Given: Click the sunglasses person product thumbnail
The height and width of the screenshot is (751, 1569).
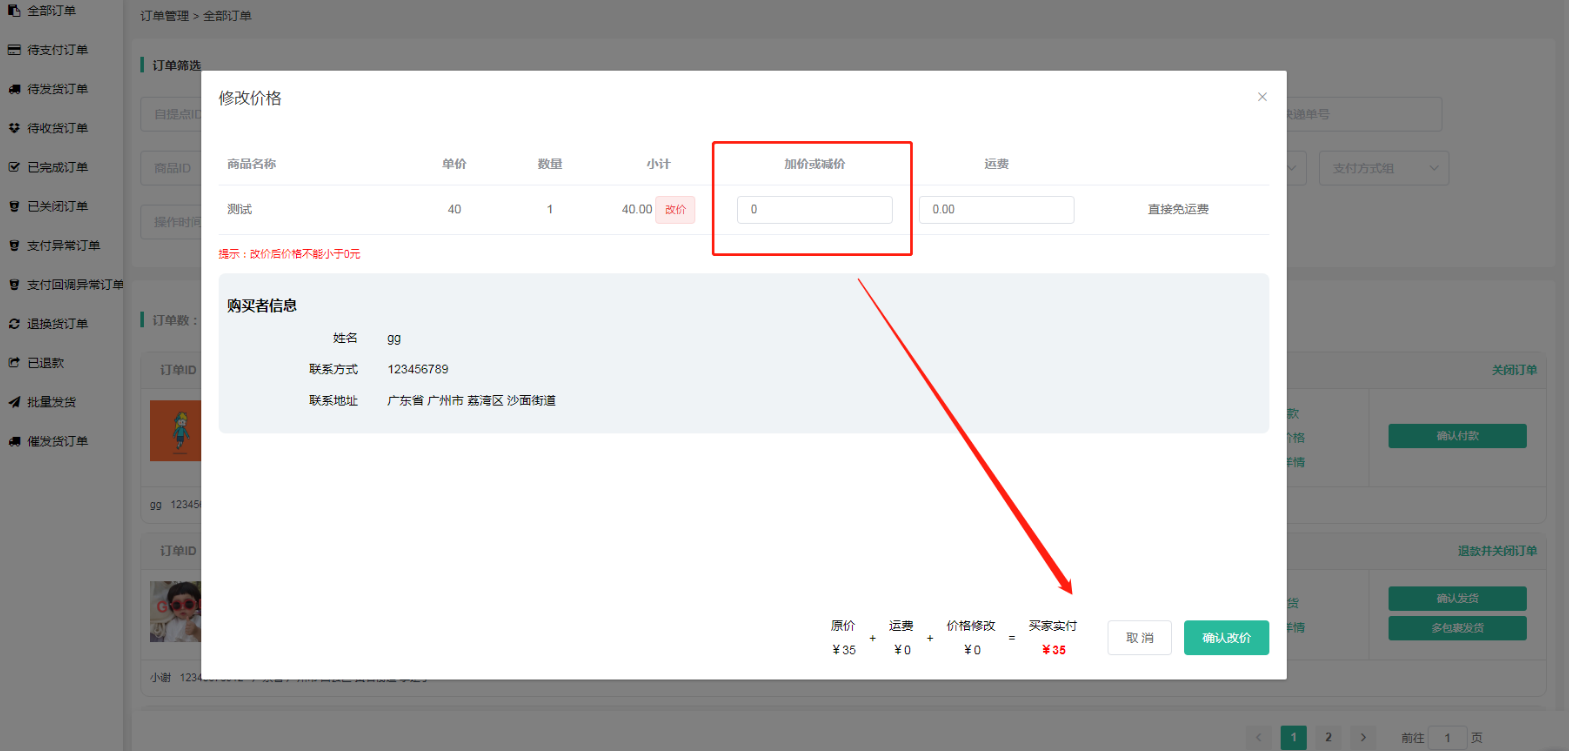Looking at the screenshot, I should click(x=176, y=611).
